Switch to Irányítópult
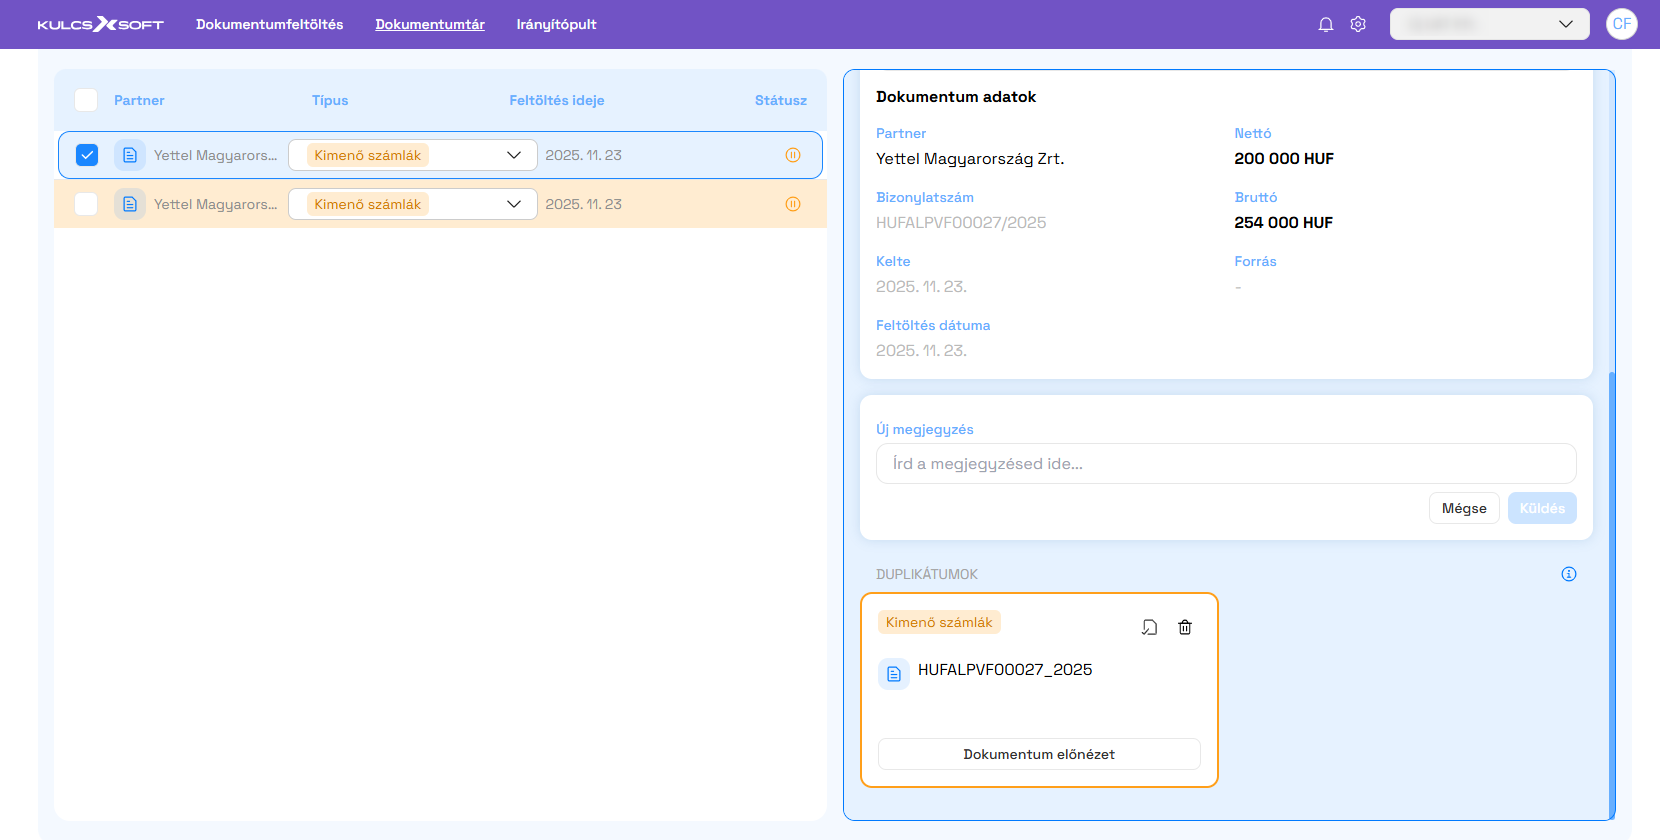 click(x=557, y=24)
